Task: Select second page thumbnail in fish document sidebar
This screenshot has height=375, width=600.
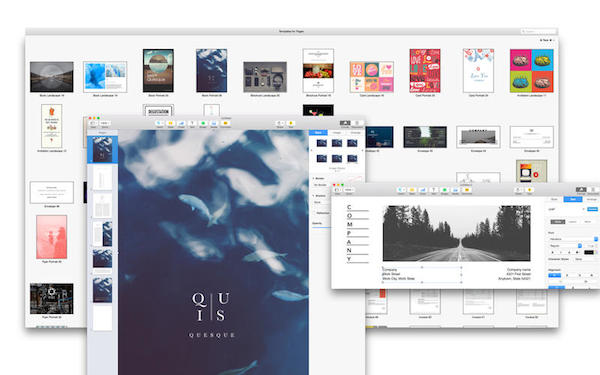Action: [102, 178]
